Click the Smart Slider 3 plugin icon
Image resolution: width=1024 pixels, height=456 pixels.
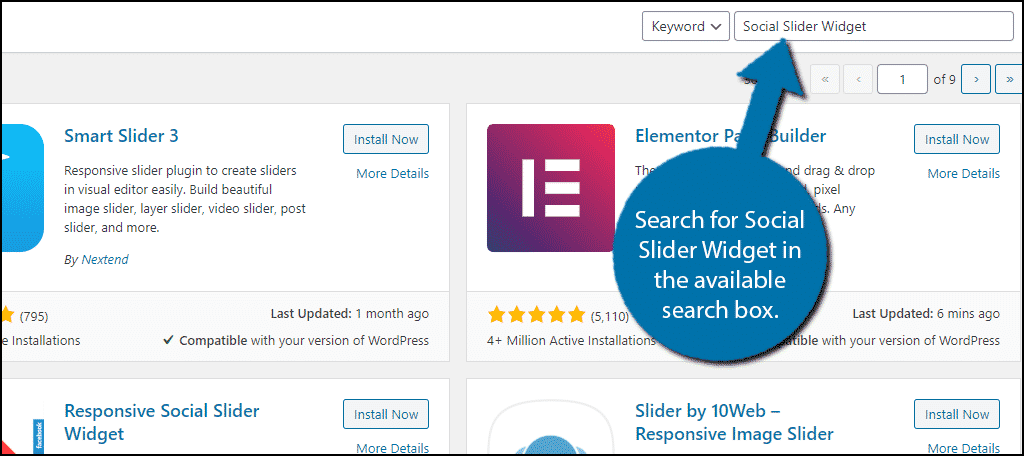21,188
